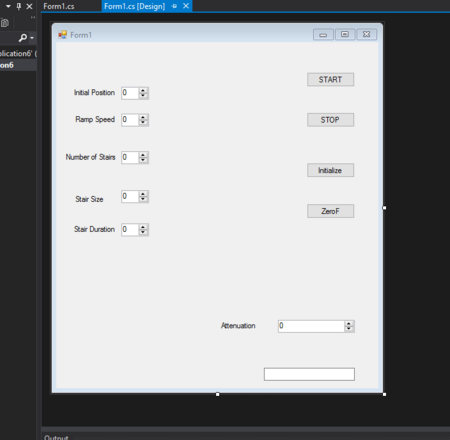
Task: Click the STOP button on the form
Action: pyautogui.click(x=330, y=120)
